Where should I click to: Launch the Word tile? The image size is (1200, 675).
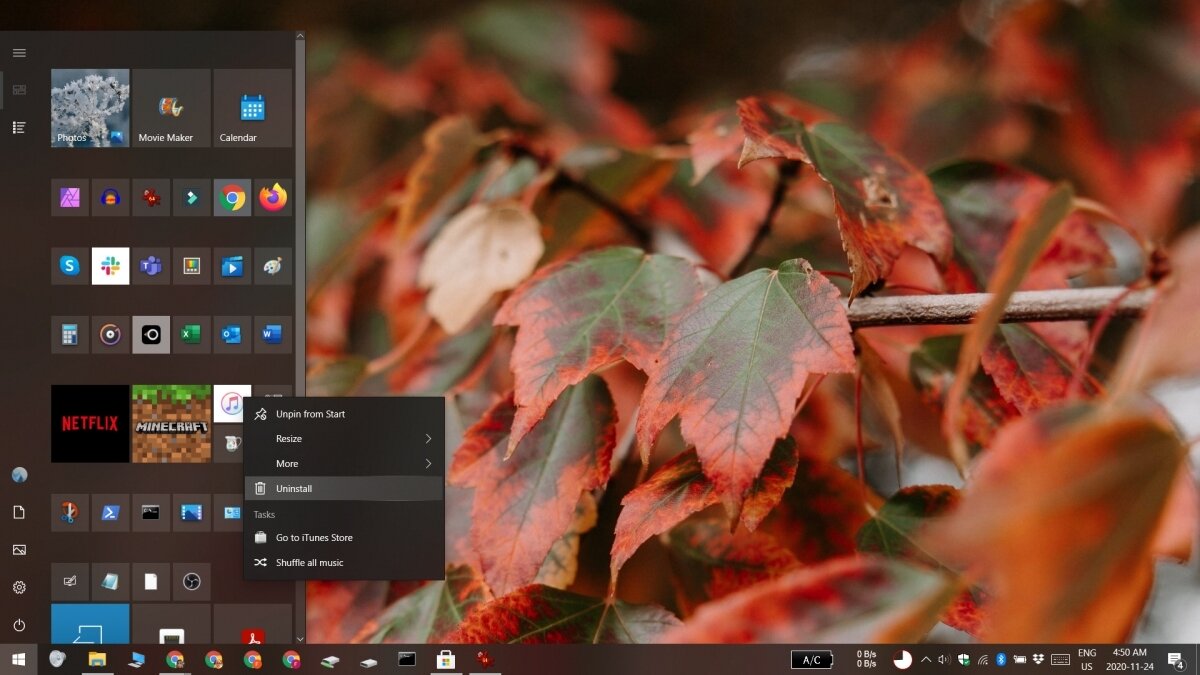click(272, 334)
